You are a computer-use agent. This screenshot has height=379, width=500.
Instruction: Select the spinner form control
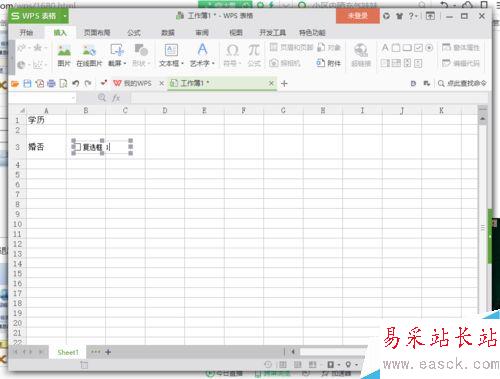pyautogui.click(x=418, y=63)
